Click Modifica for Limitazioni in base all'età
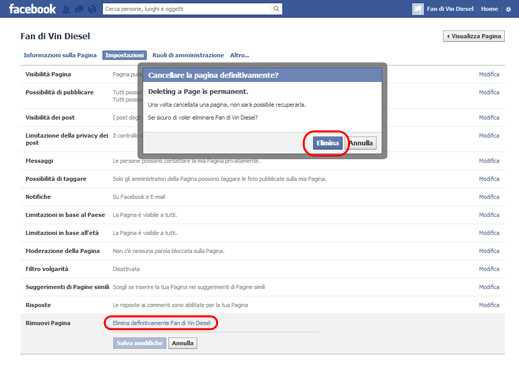Screen dimensions: 519x369 pos(489,233)
